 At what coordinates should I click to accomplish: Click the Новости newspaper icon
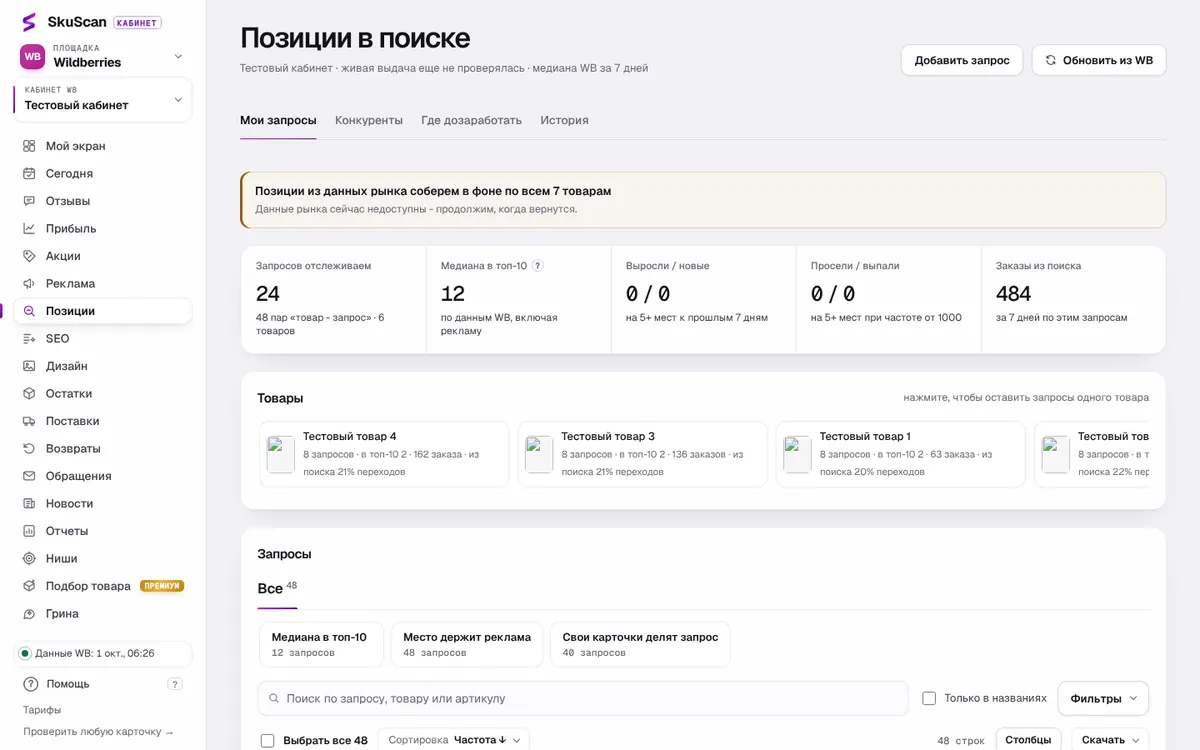point(29,503)
